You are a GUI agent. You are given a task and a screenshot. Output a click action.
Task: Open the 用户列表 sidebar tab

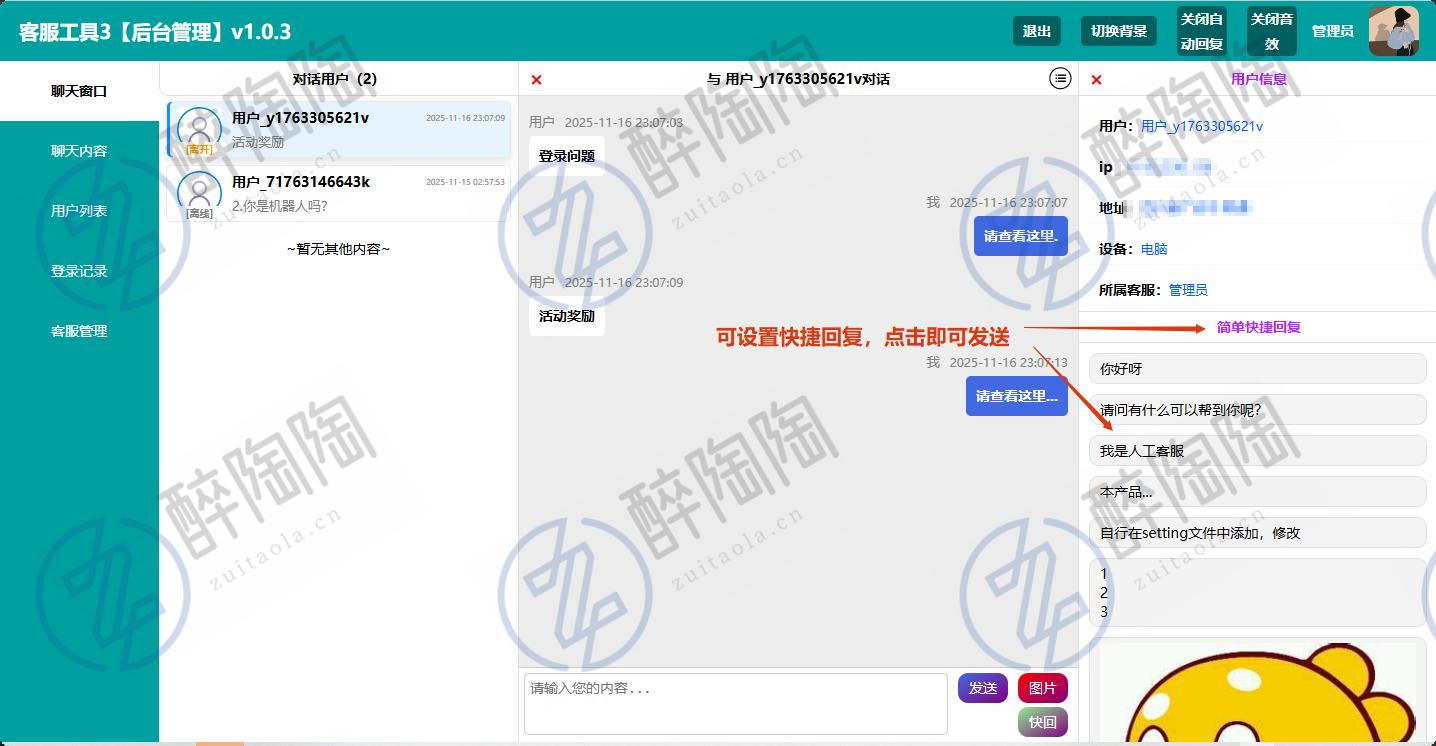(79, 211)
